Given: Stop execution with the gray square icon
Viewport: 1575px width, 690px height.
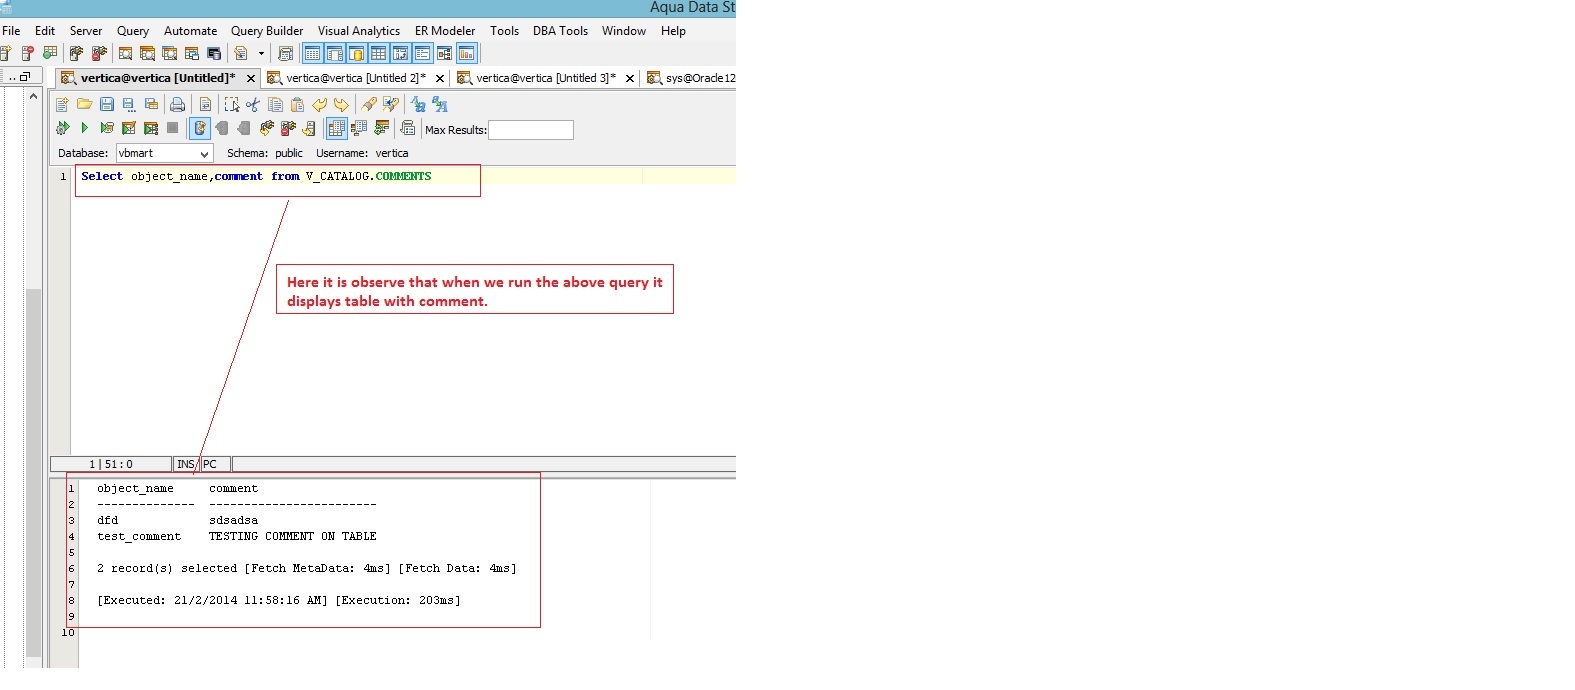Looking at the screenshot, I should 172,128.
